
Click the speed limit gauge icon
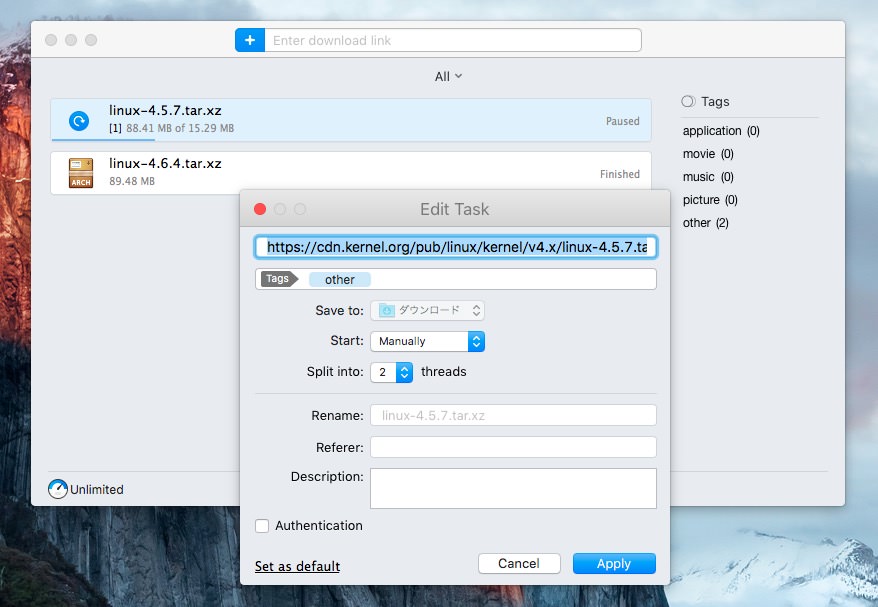click(x=58, y=489)
